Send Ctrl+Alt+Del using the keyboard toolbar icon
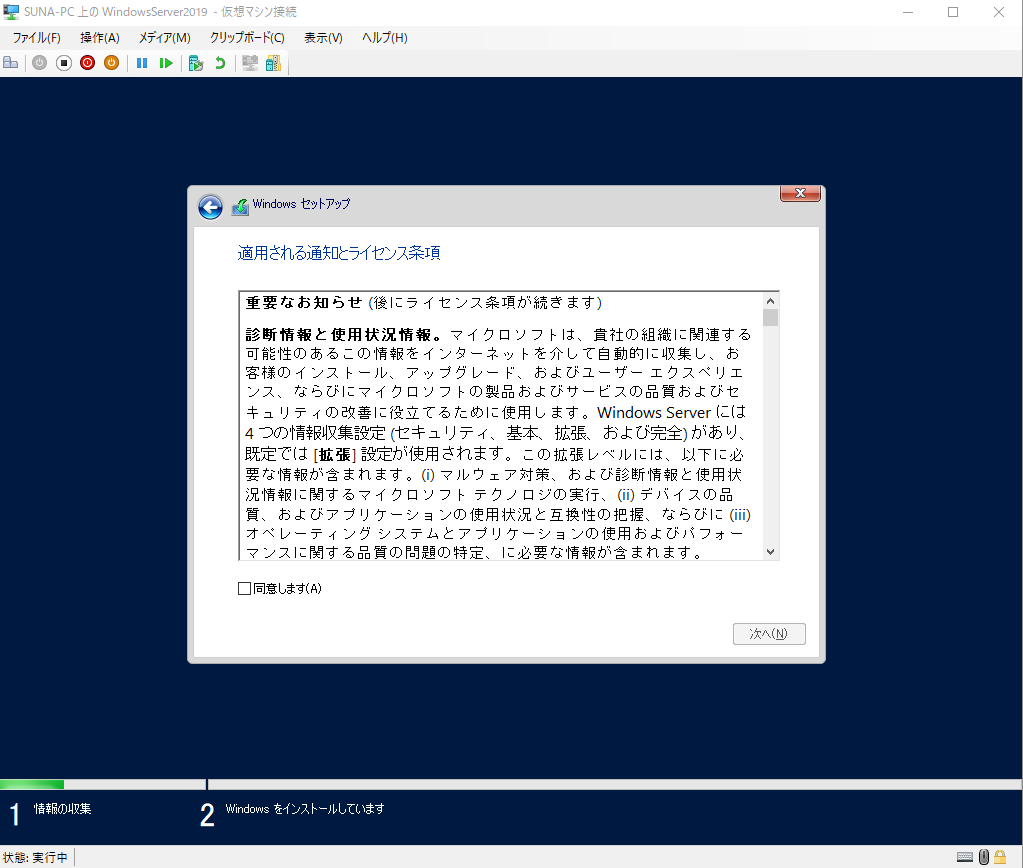The width and height of the screenshot is (1023, 868). [x=10, y=63]
